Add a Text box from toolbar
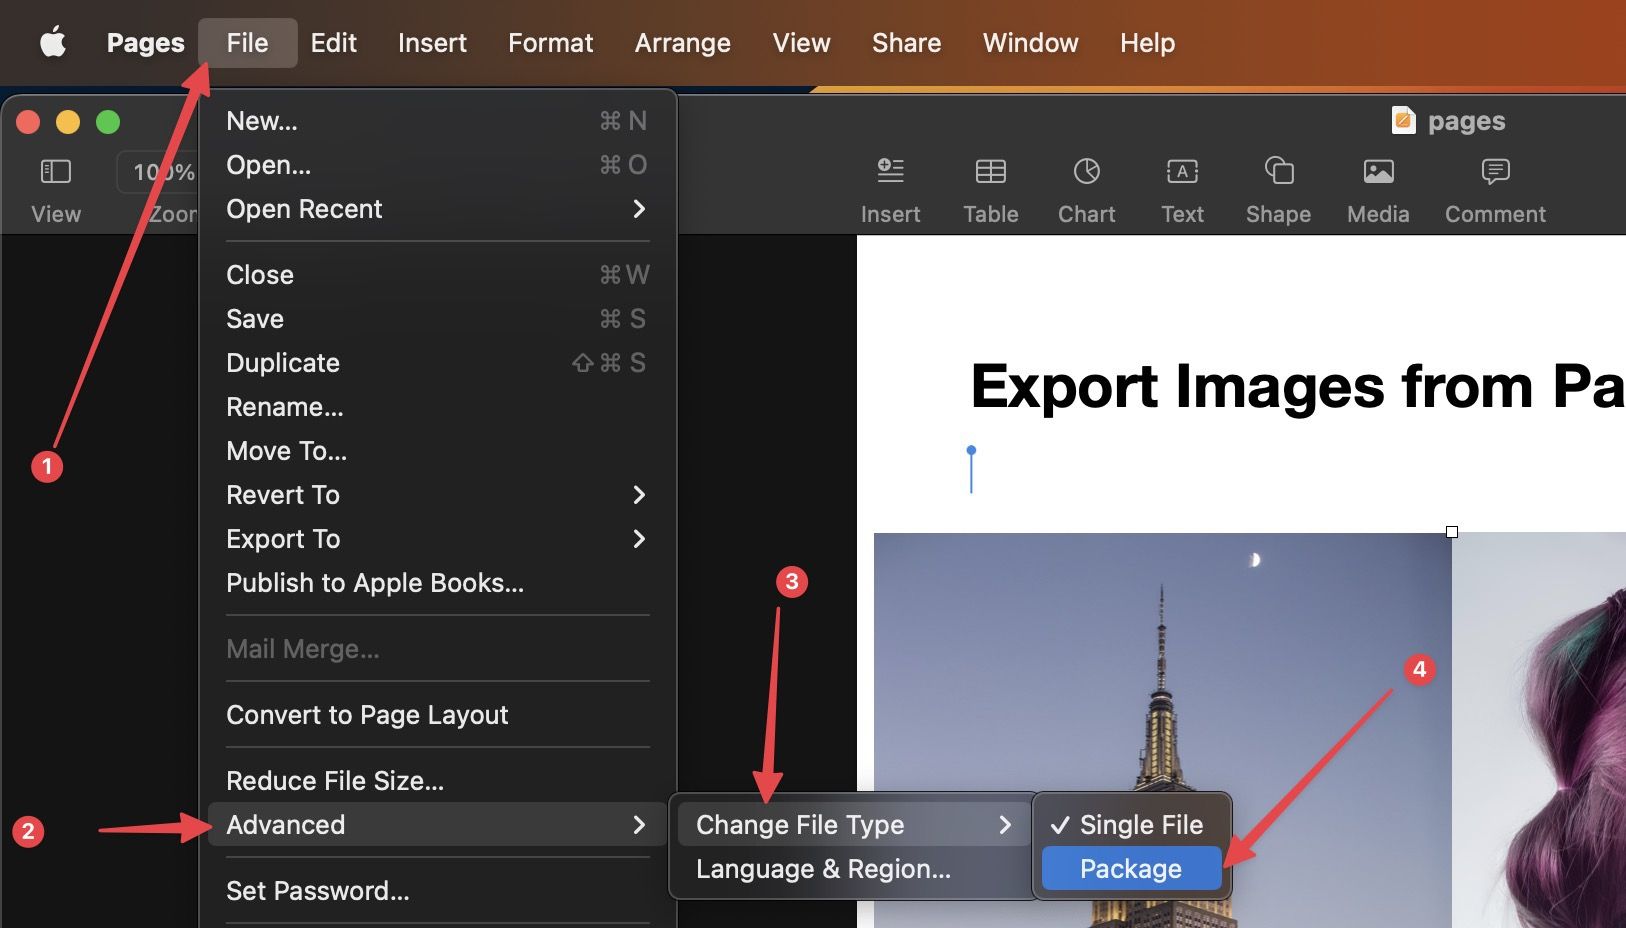The width and height of the screenshot is (1626, 928). 1182,172
